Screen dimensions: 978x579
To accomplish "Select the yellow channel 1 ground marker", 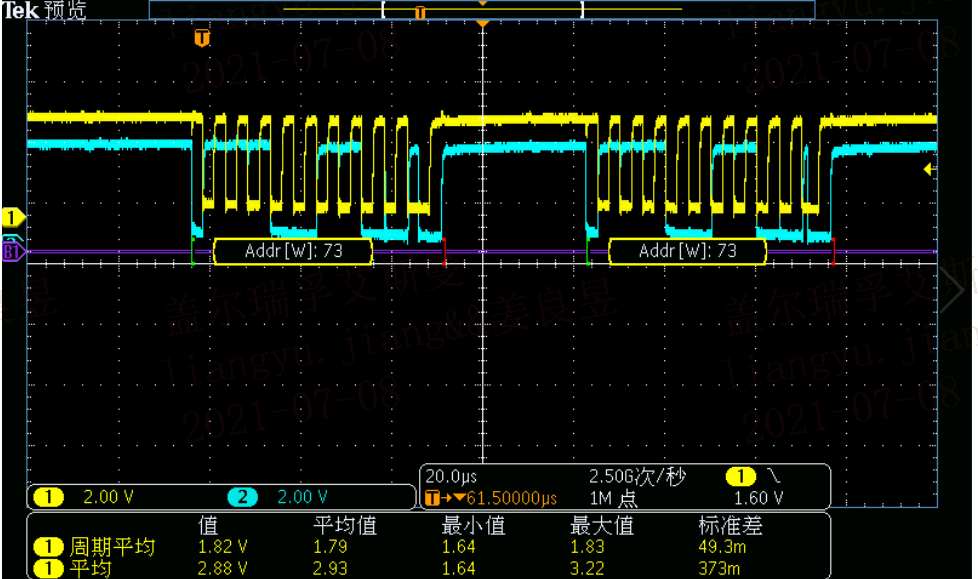I will click(12, 218).
